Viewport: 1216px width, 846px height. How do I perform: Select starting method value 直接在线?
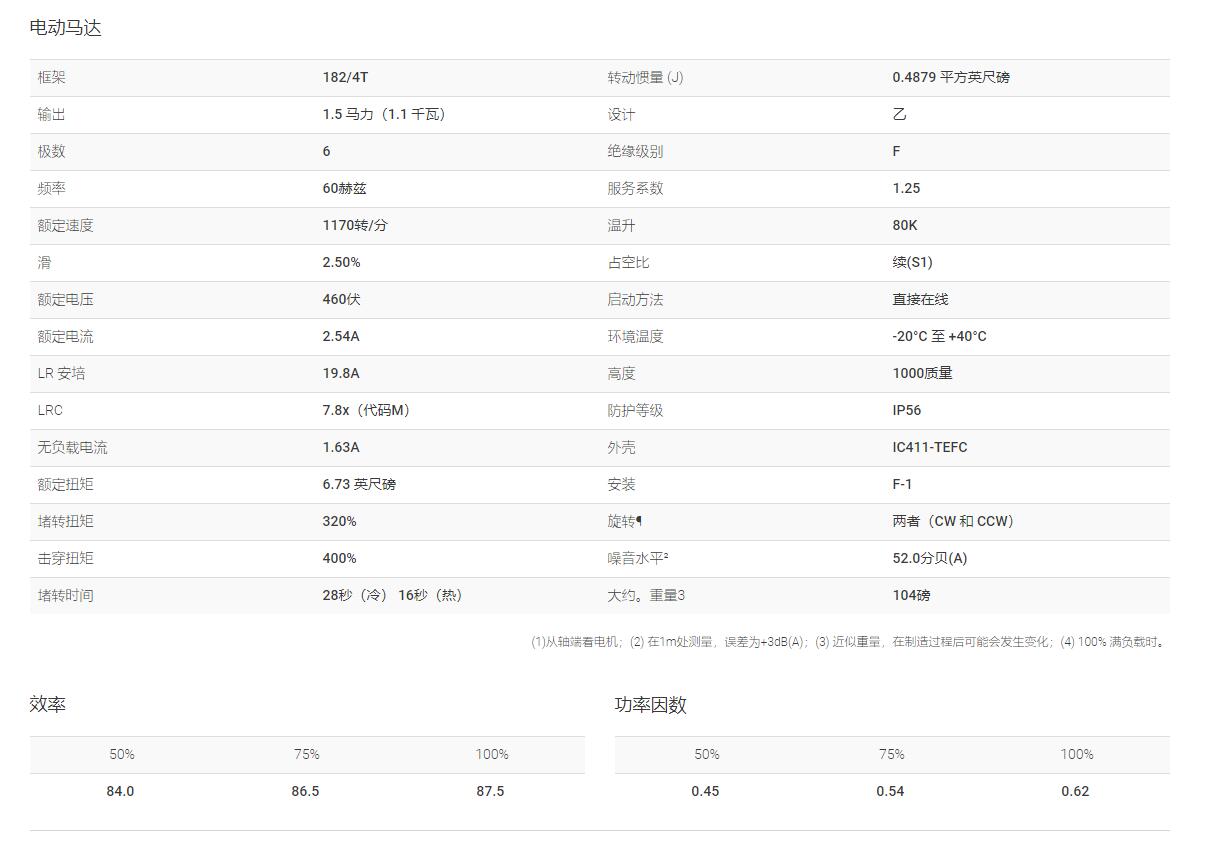[920, 299]
